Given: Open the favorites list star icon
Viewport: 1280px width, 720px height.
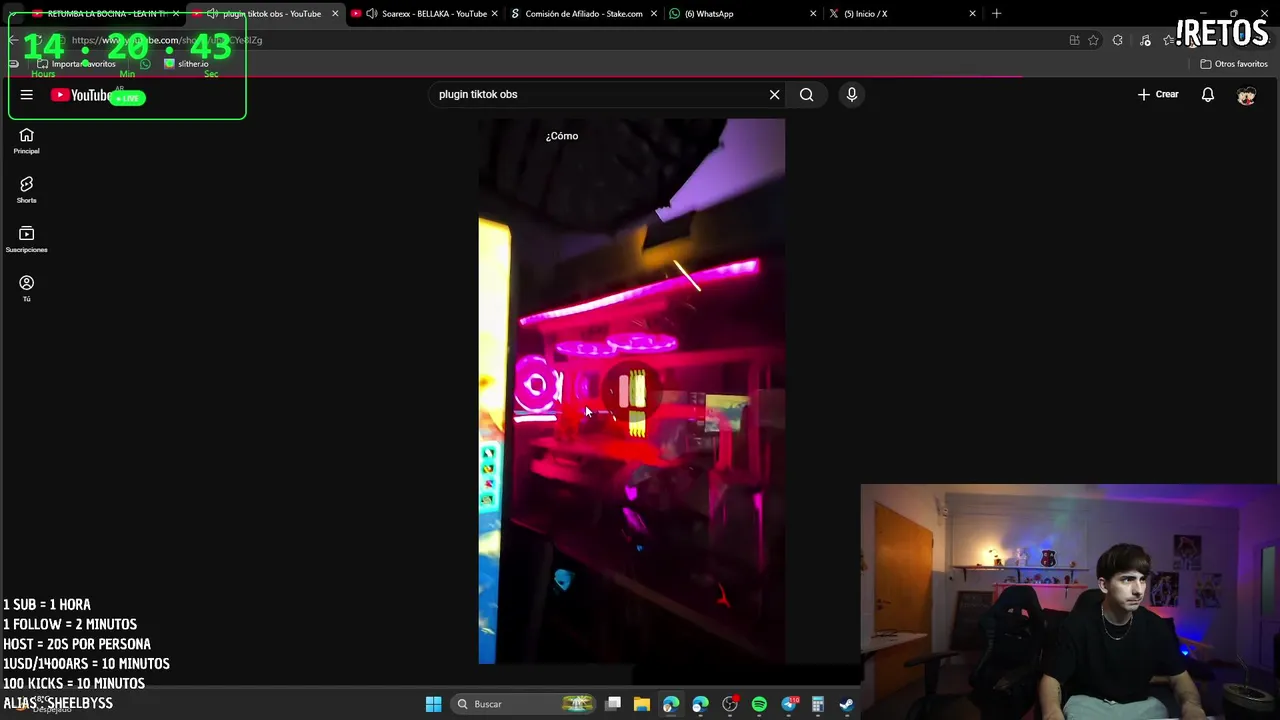Looking at the screenshot, I should coord(1169,40).
